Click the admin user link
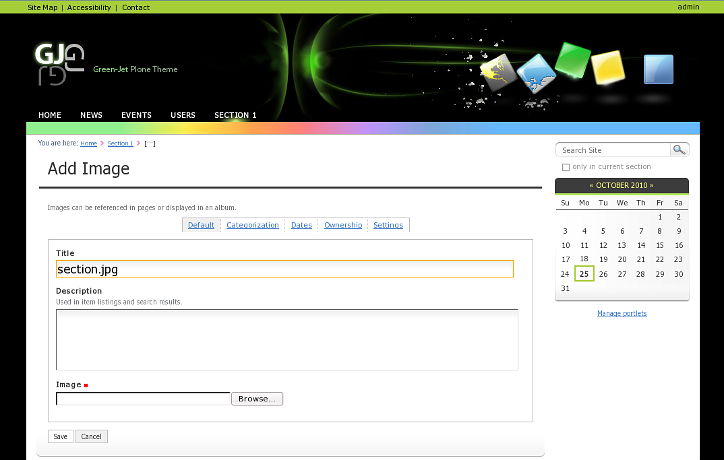Screen dimensions: 724x460 point(688,7)
